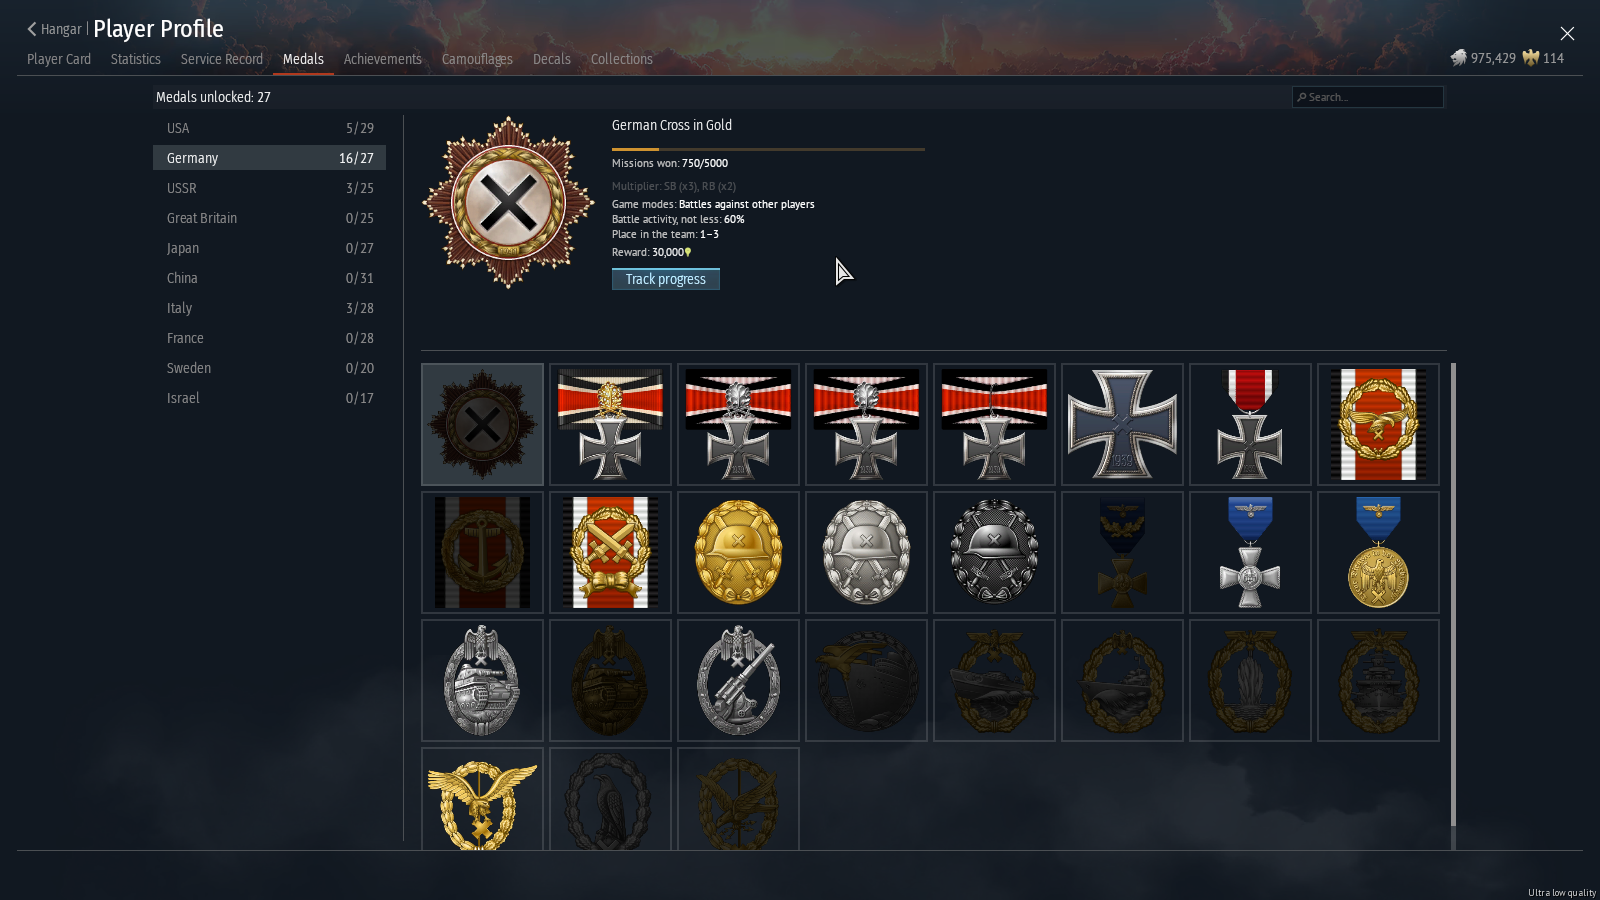Select the gold Wound Badge helmet medal
Image resolution: width=1600 pixels, height=900 pixels.
[x=738, y=552]
